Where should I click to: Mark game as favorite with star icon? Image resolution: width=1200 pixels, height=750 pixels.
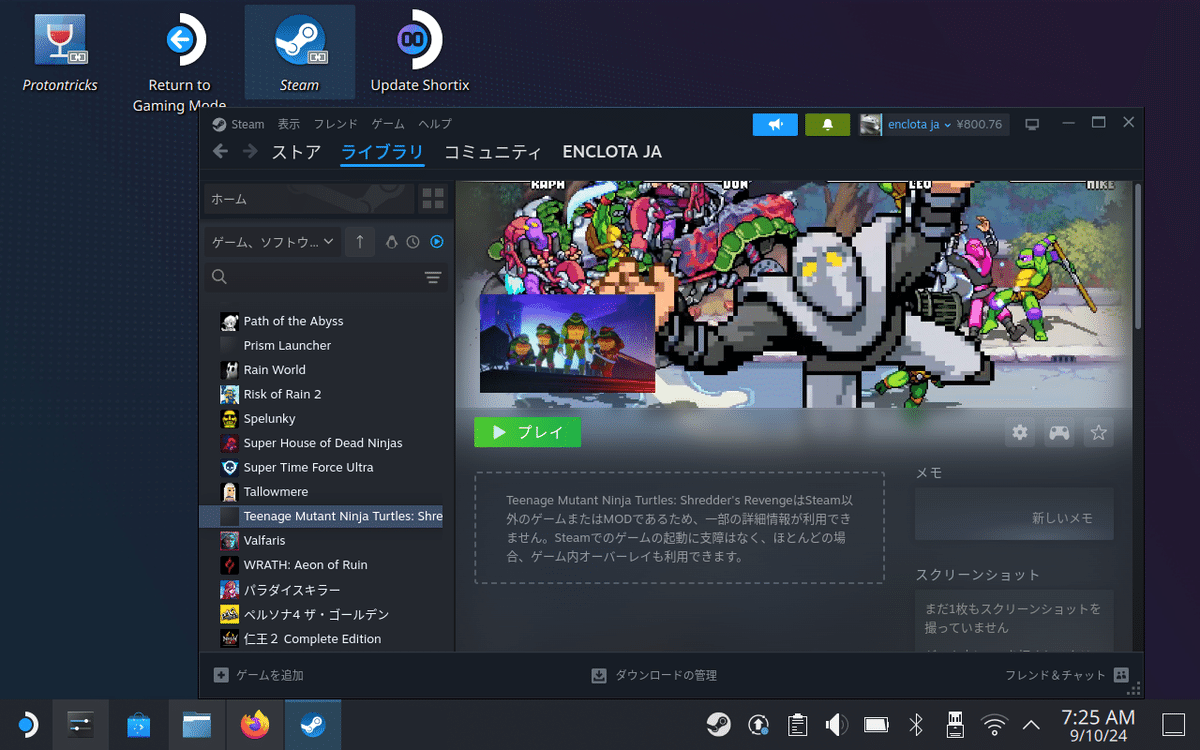point(1099,433)
